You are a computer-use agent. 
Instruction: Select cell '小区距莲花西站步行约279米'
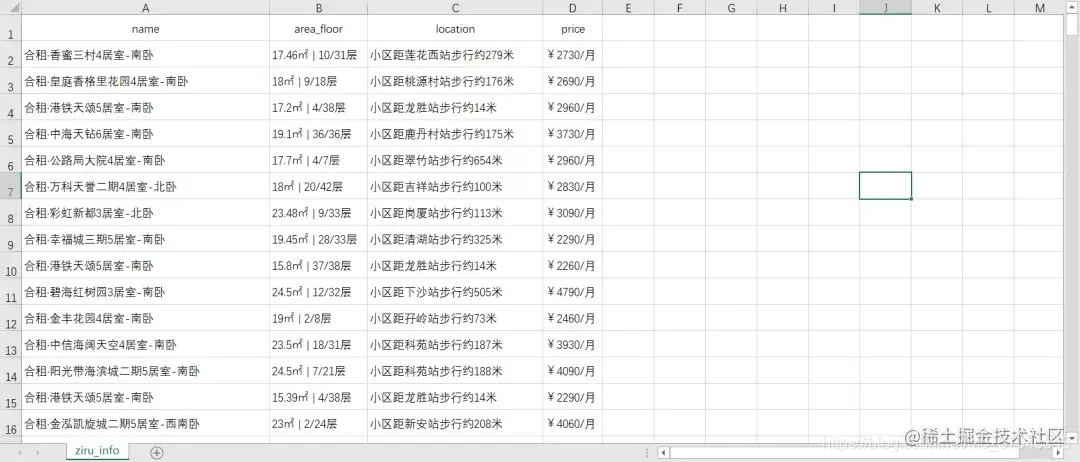(x=455, y=54)
